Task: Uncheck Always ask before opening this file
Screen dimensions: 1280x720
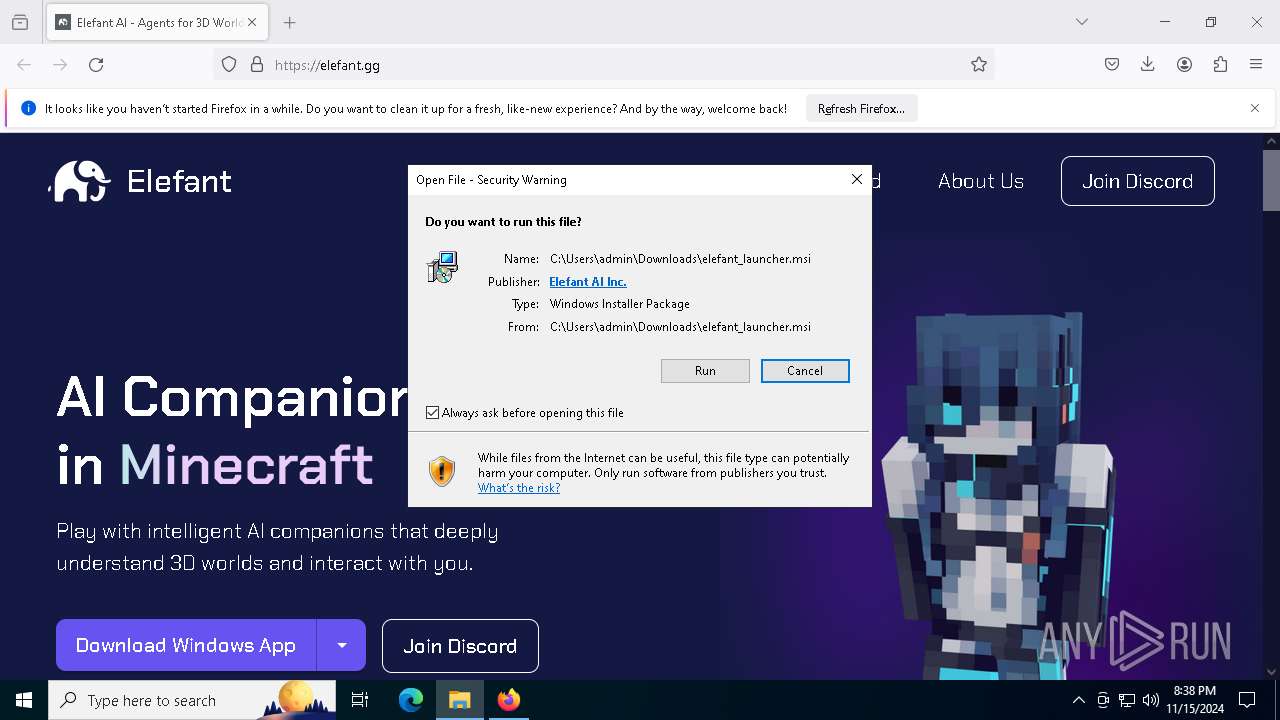Action: (x=432, y=412)
